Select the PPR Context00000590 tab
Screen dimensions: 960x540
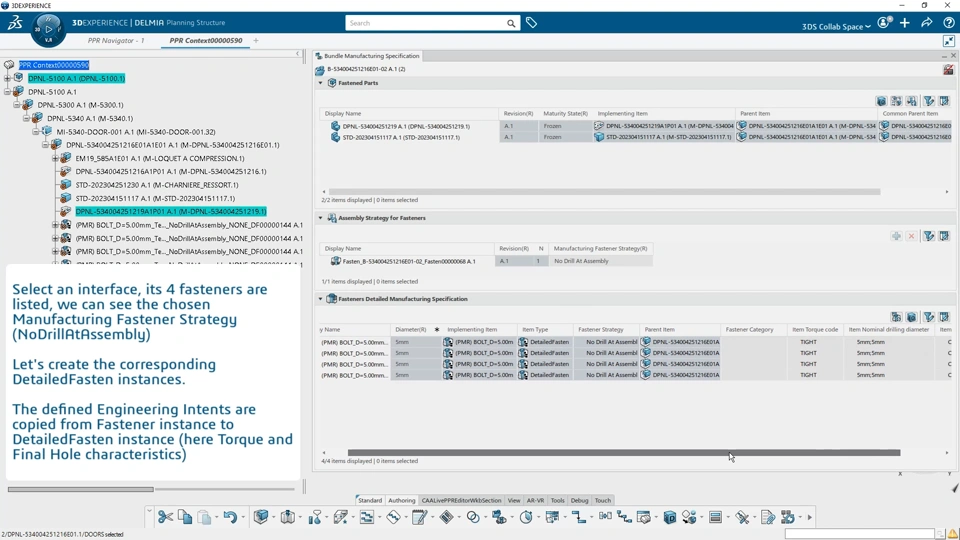206,40
